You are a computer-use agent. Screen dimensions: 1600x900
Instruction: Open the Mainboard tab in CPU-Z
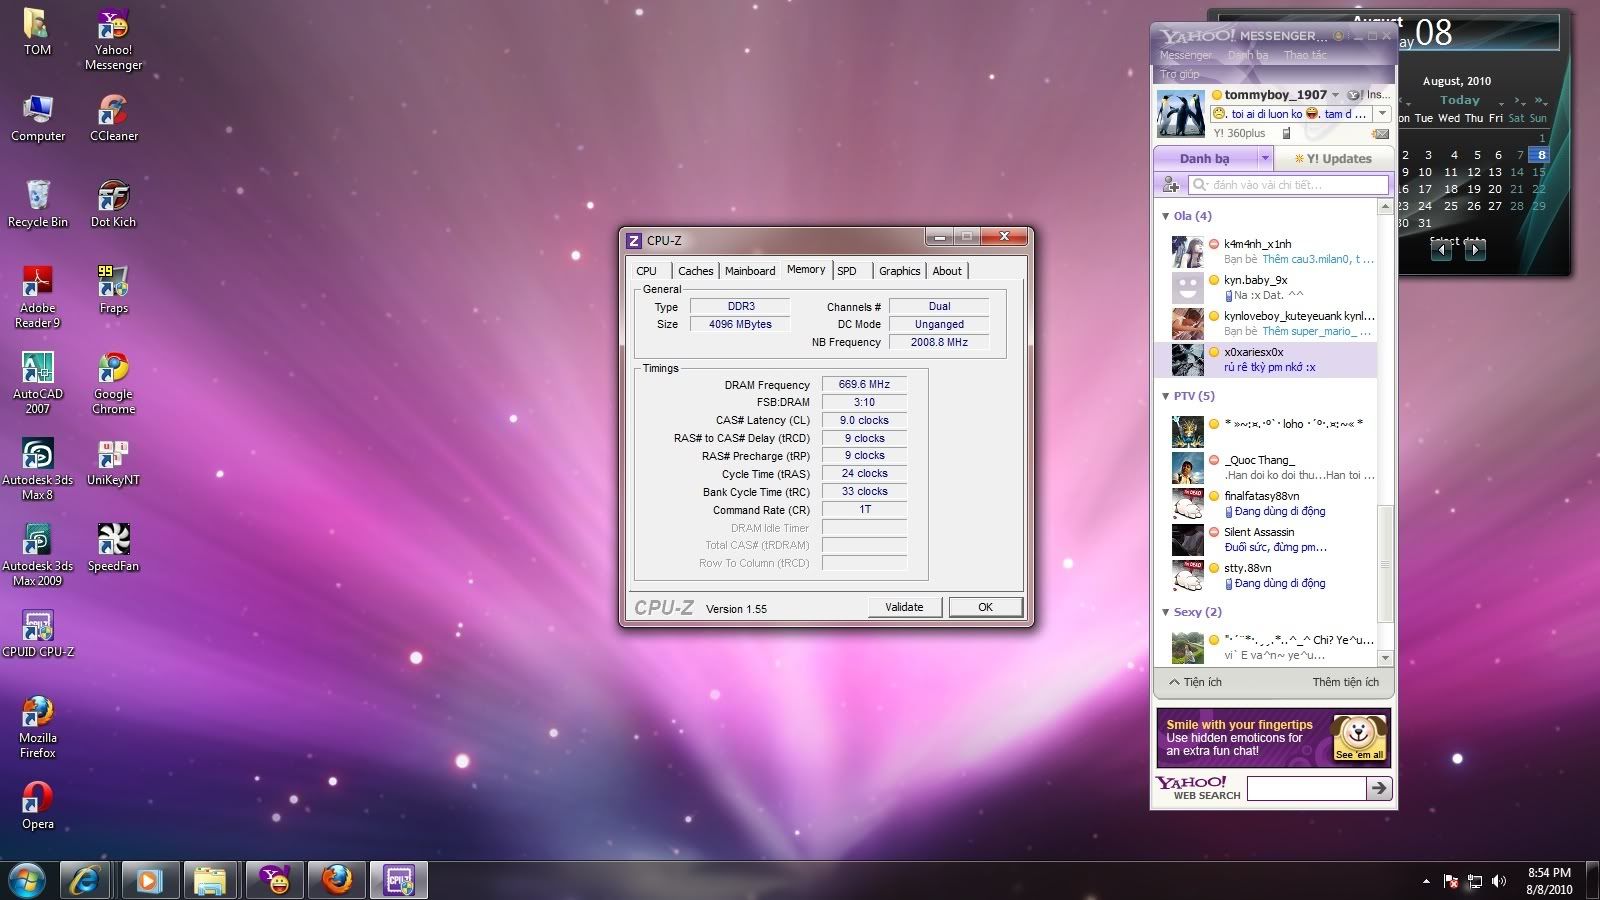[x=750, y=271]
